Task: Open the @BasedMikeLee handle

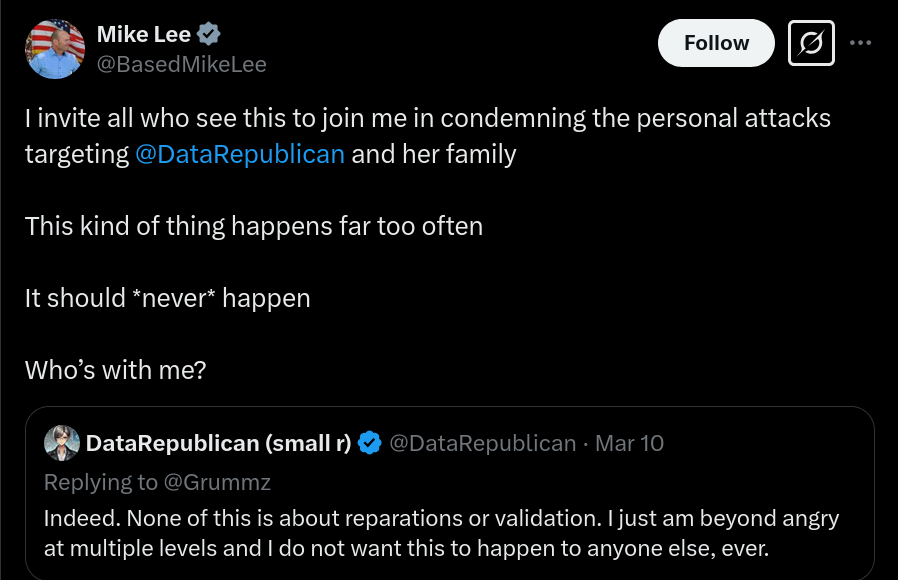Action: [182, 64]
